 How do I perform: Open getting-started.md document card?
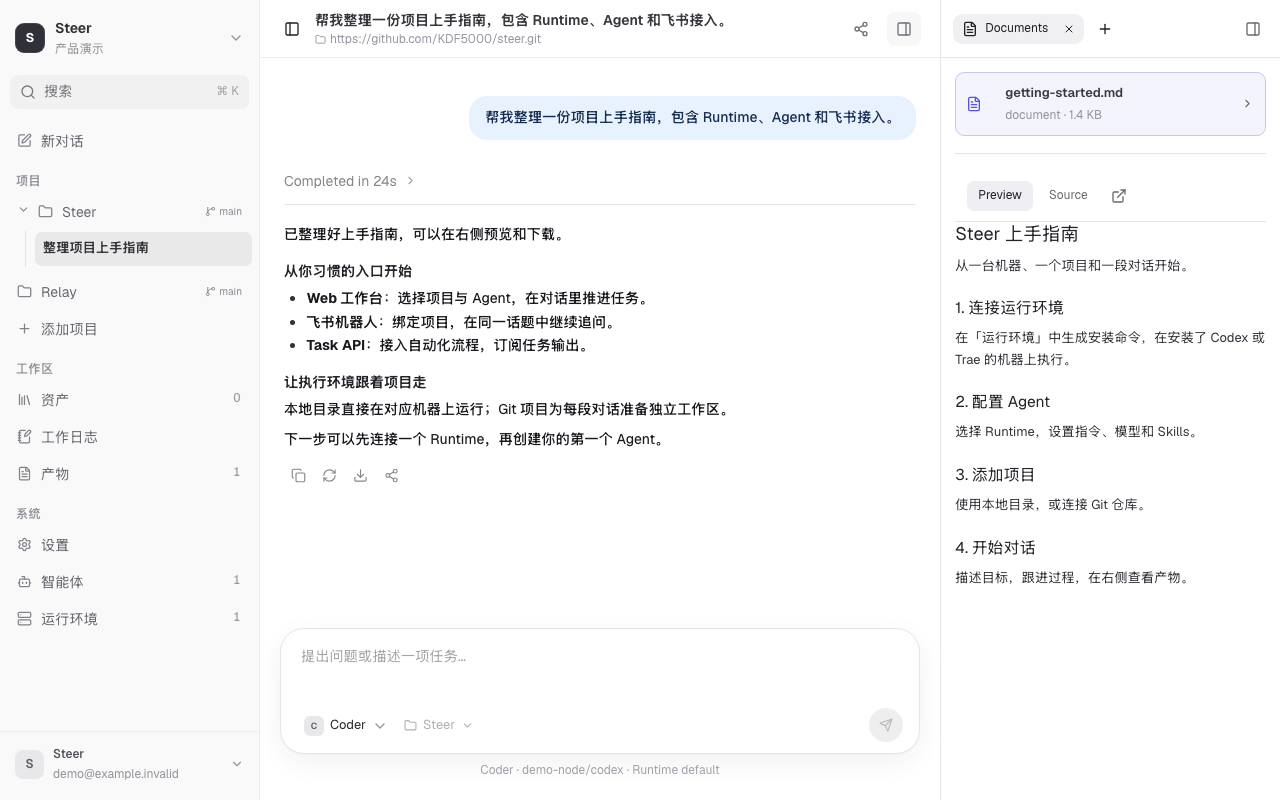(1110, 104)
